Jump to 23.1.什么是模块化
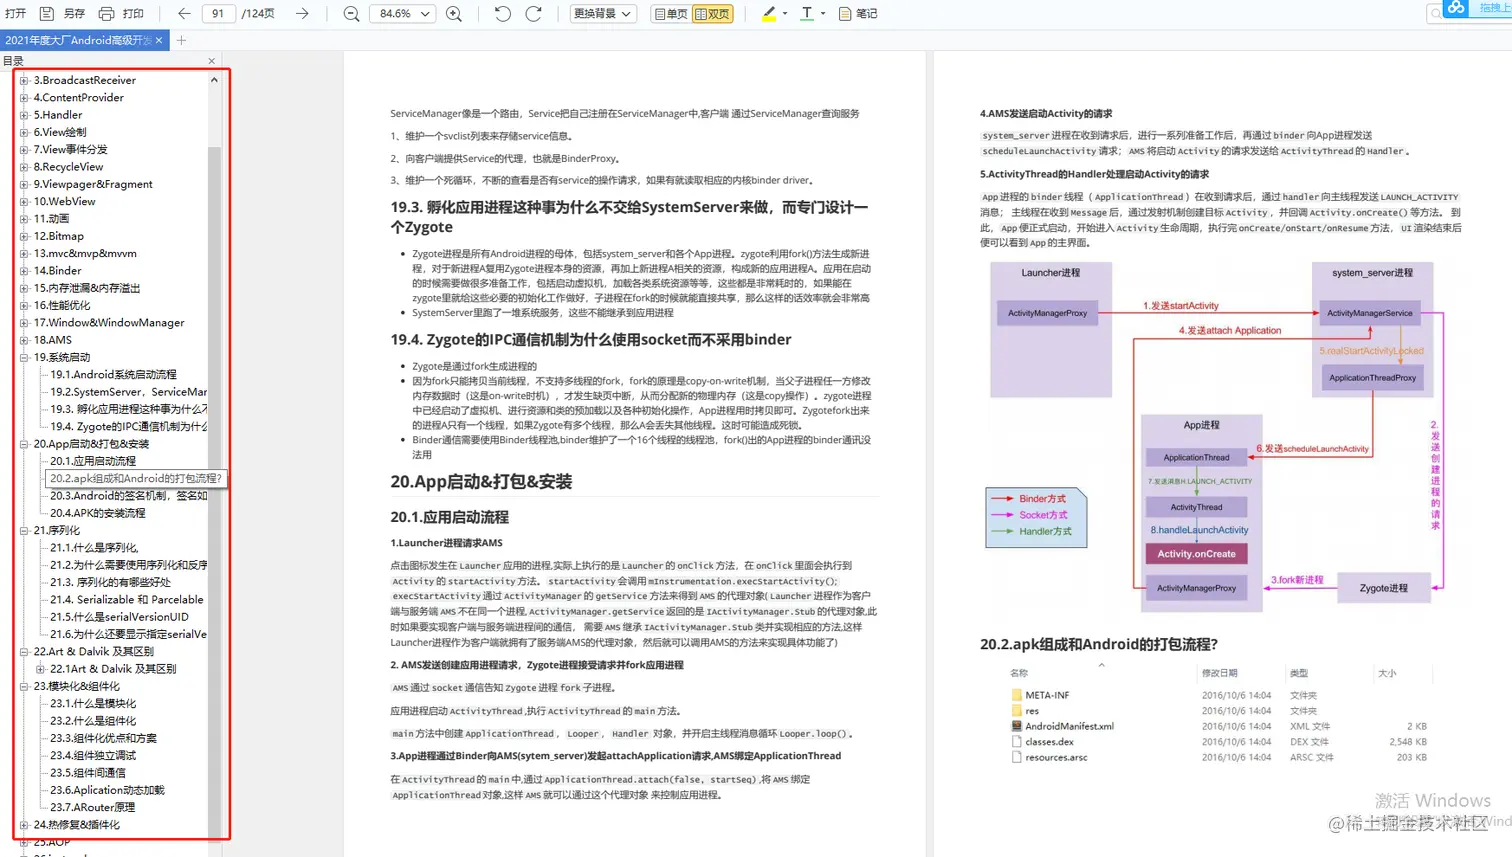Image resolution: width=1512 pixels, height=857 pixels. click(x=94, y=704)
